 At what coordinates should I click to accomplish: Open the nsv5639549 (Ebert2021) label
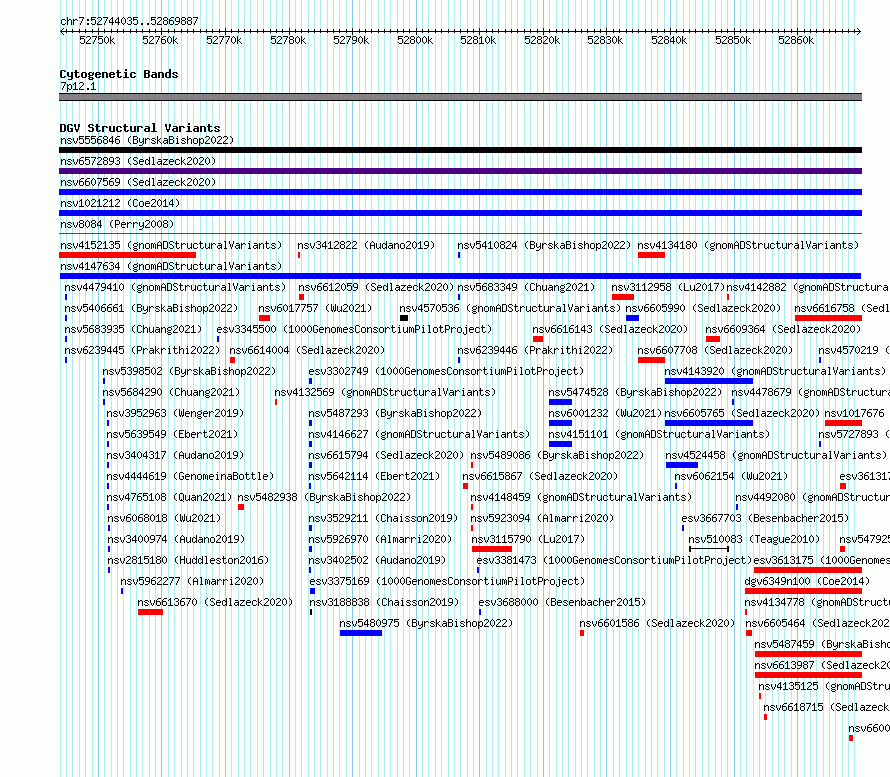(x=173, y=434)
